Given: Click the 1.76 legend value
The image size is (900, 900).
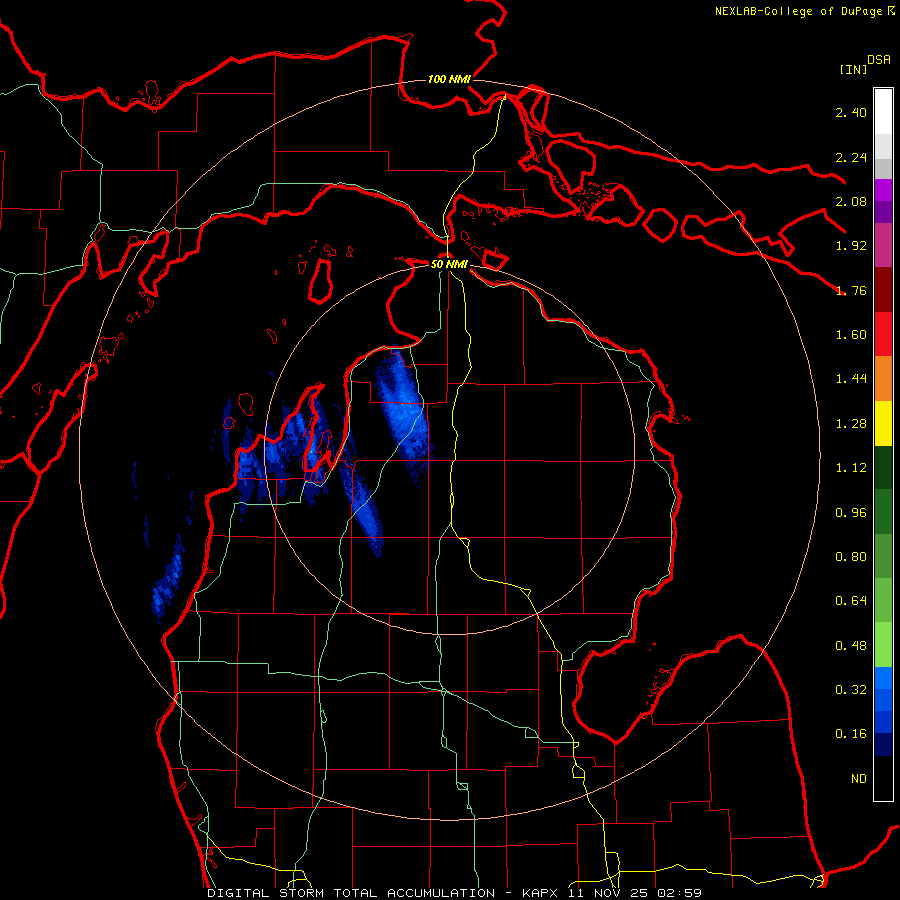Looking at the screenshot, I should [x=851, y=290].
